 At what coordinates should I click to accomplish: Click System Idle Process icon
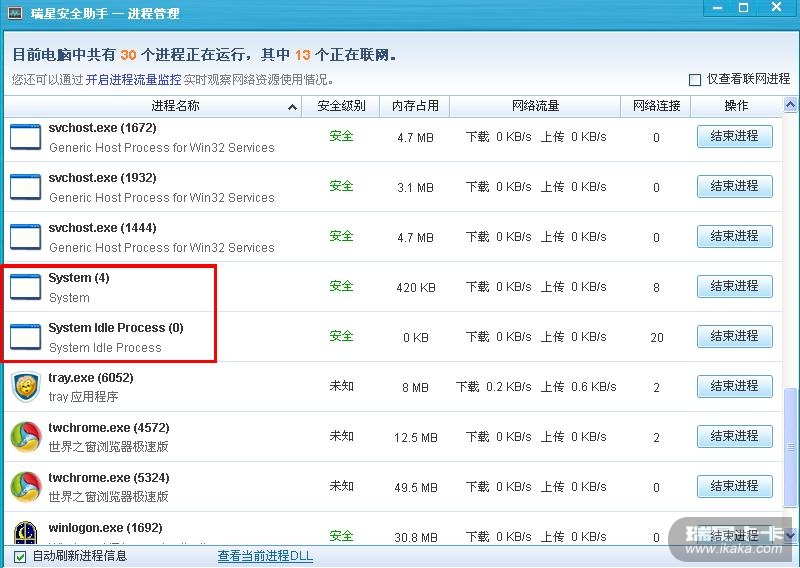(26, 337)
